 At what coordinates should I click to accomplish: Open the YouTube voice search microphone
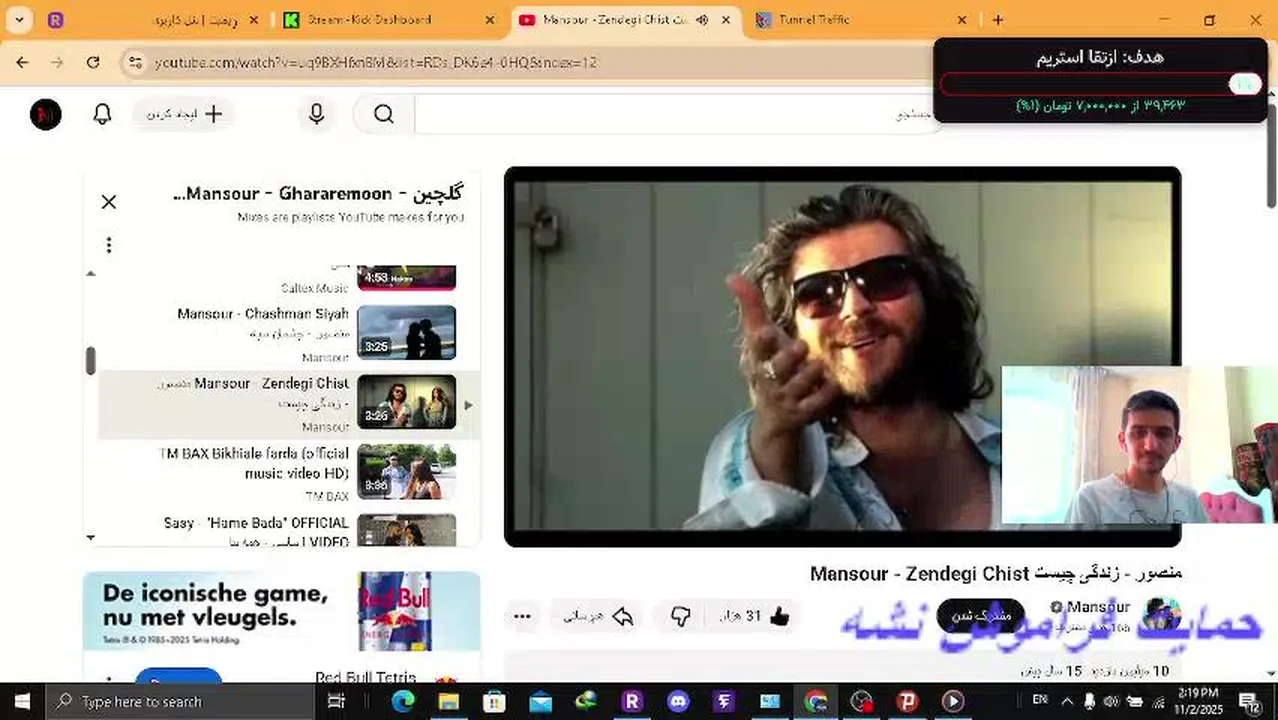[x=317, y=115]
